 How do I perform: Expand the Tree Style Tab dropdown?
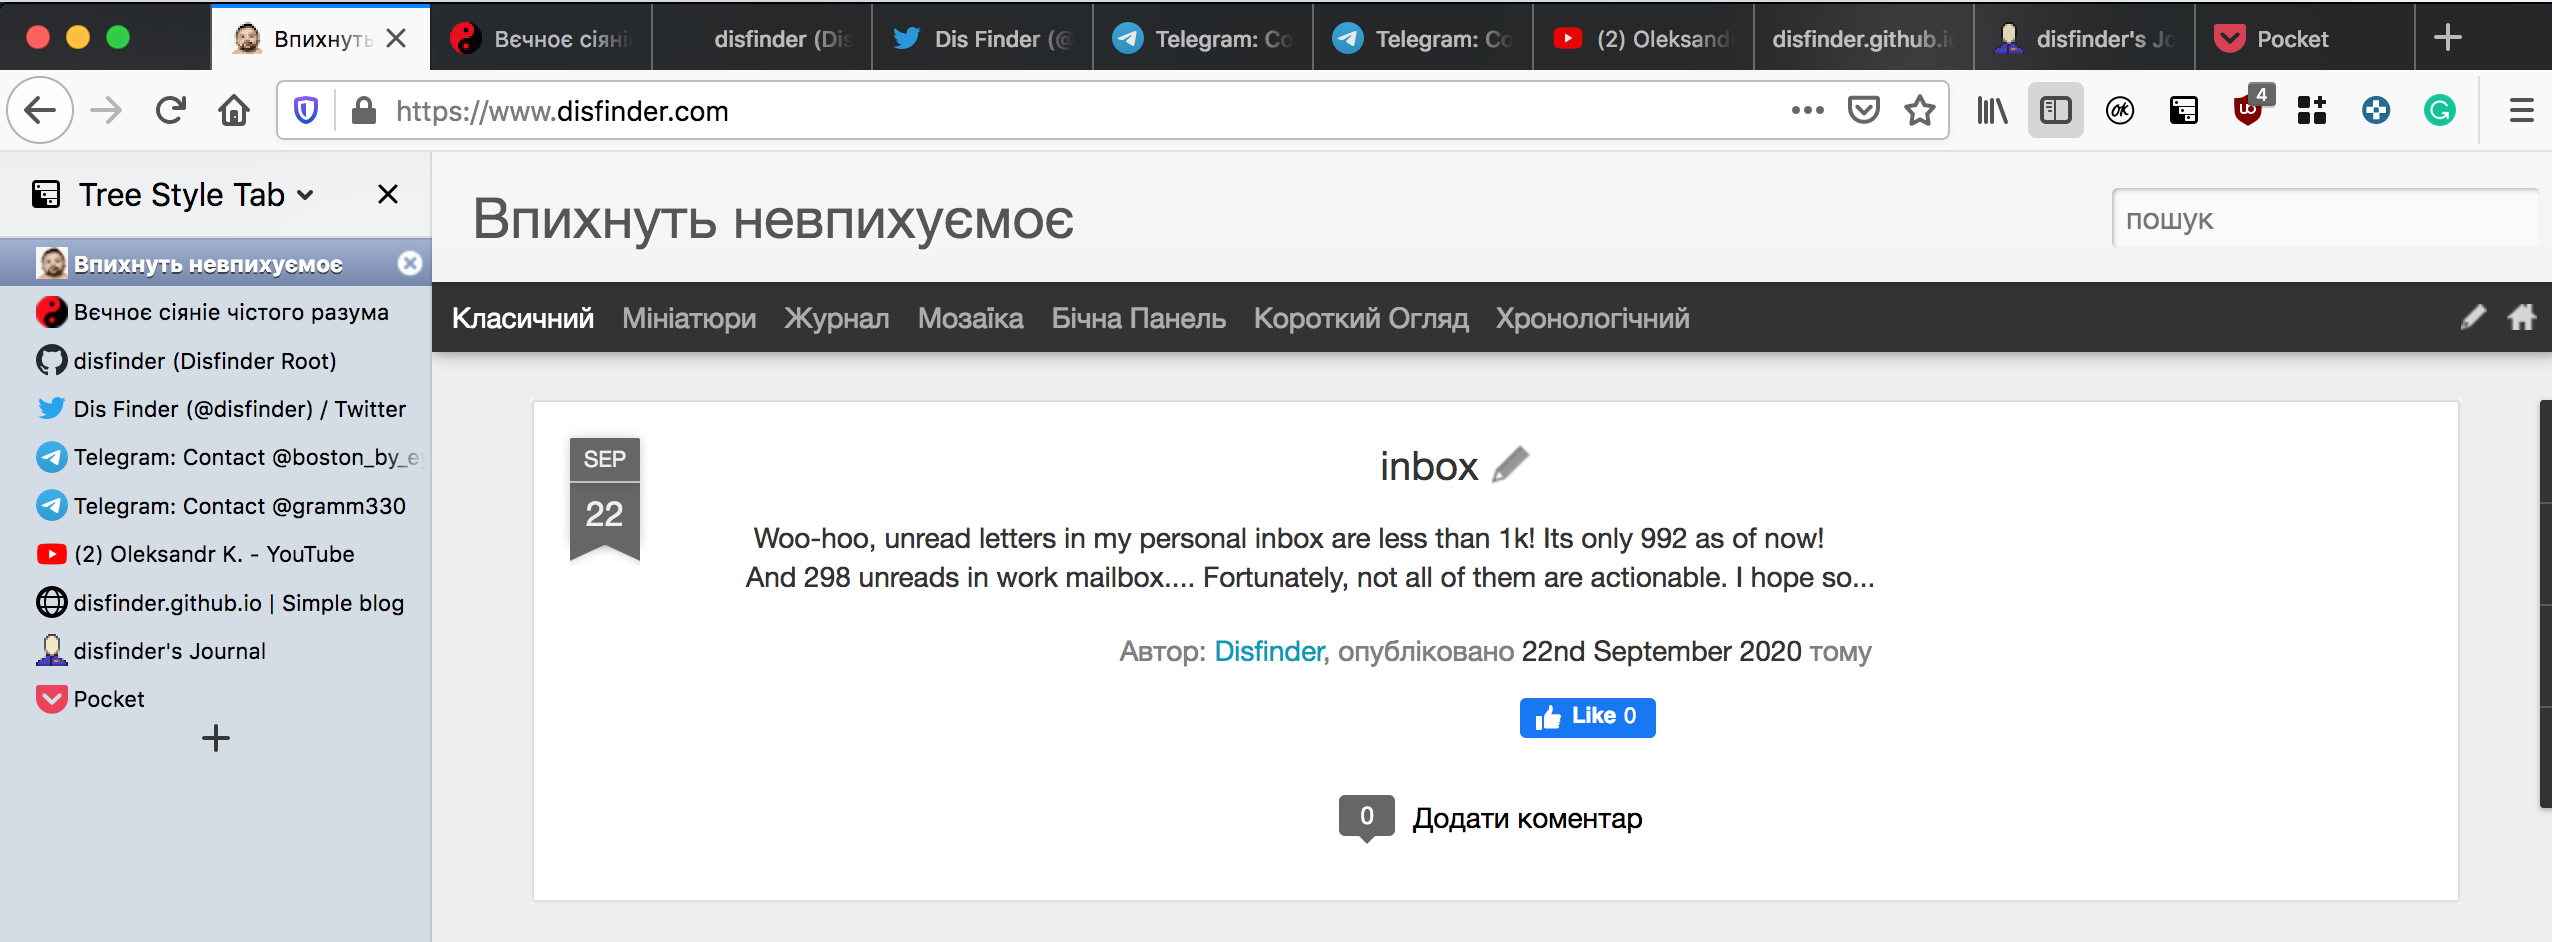point(306,195)
